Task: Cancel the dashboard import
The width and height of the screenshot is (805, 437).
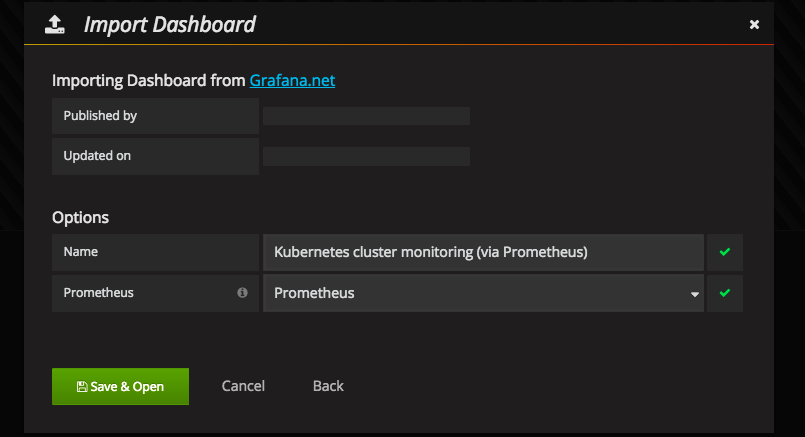Action: coord(243,386)
